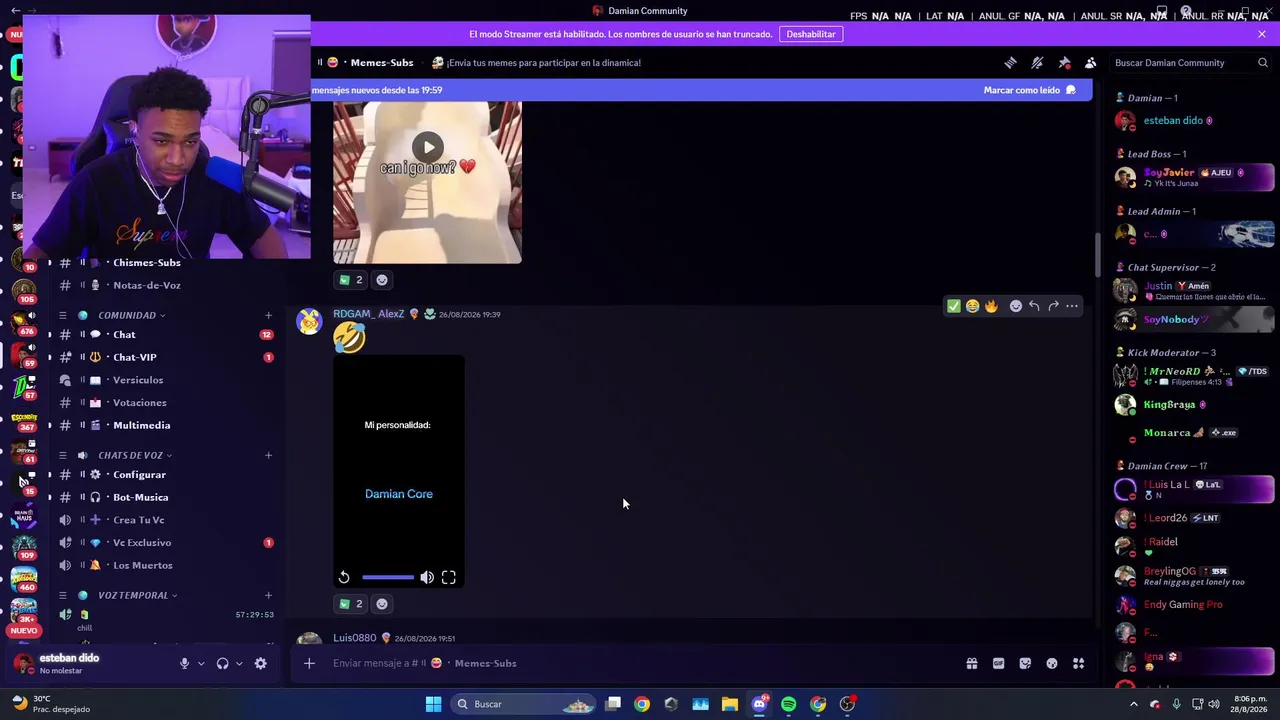Mute microphone in user panel

click(184, 663)
